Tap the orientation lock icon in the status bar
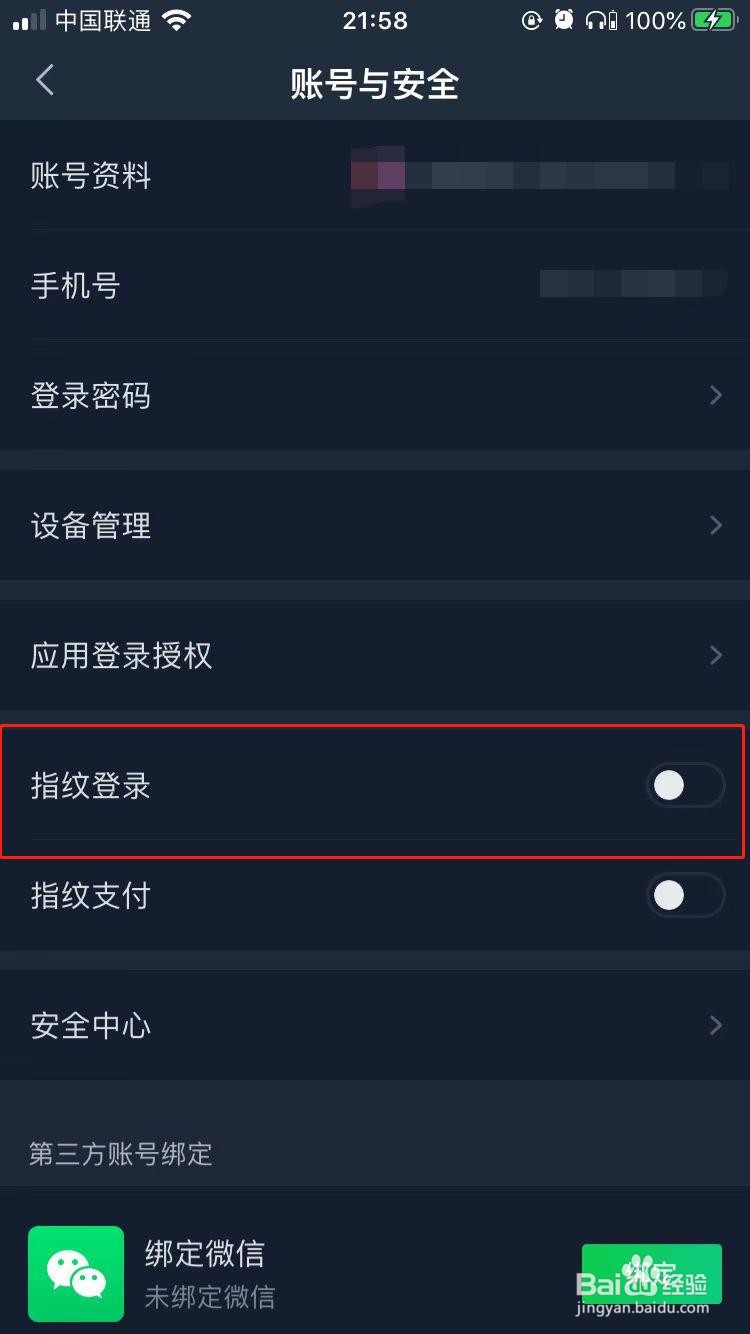This screenshot has width=750, height=1334. point(531,20)
